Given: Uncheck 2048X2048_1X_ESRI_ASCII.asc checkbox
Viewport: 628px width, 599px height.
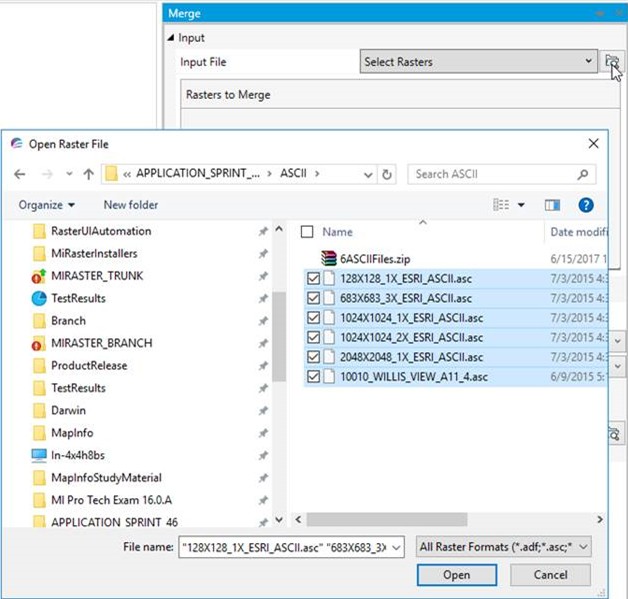Looking at the screenshot, I should pyautogui.click(x=314, y=357).
